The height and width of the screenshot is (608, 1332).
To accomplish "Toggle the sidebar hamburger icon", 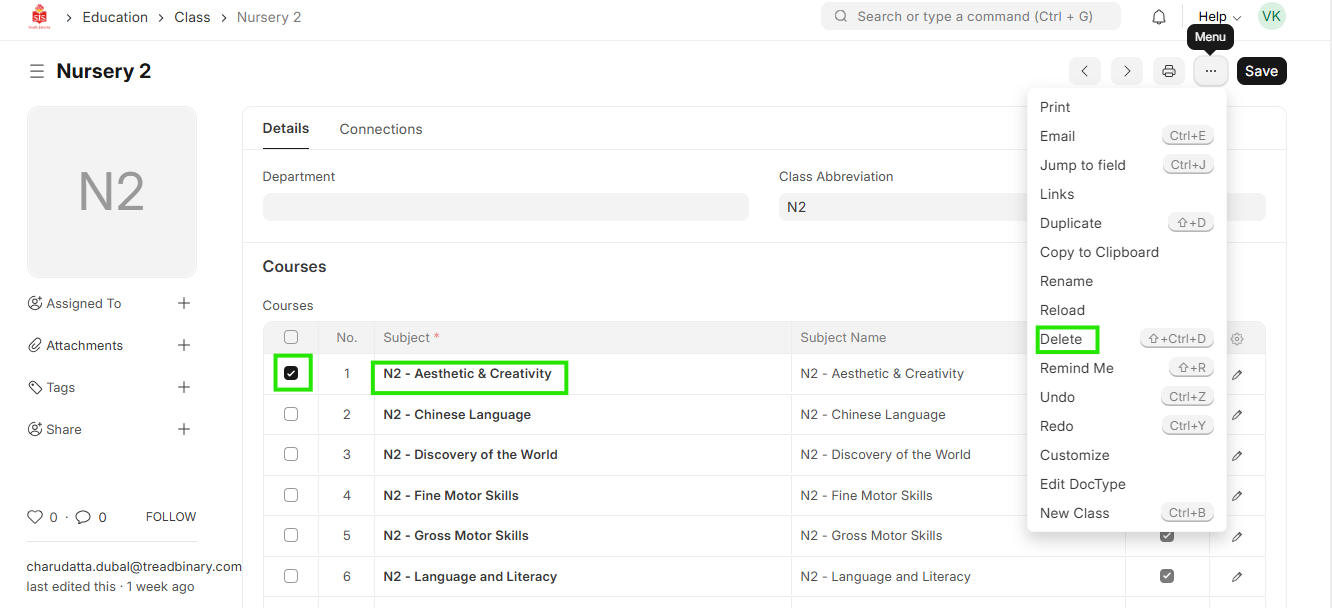I will tap(37, 71).
